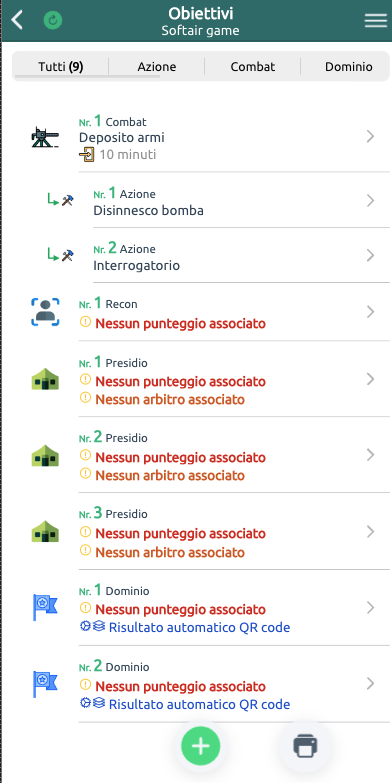This screenshot has width=392, height=783.
Task: Expand the Deposito armi row chevron
Action: coord(370,136)
